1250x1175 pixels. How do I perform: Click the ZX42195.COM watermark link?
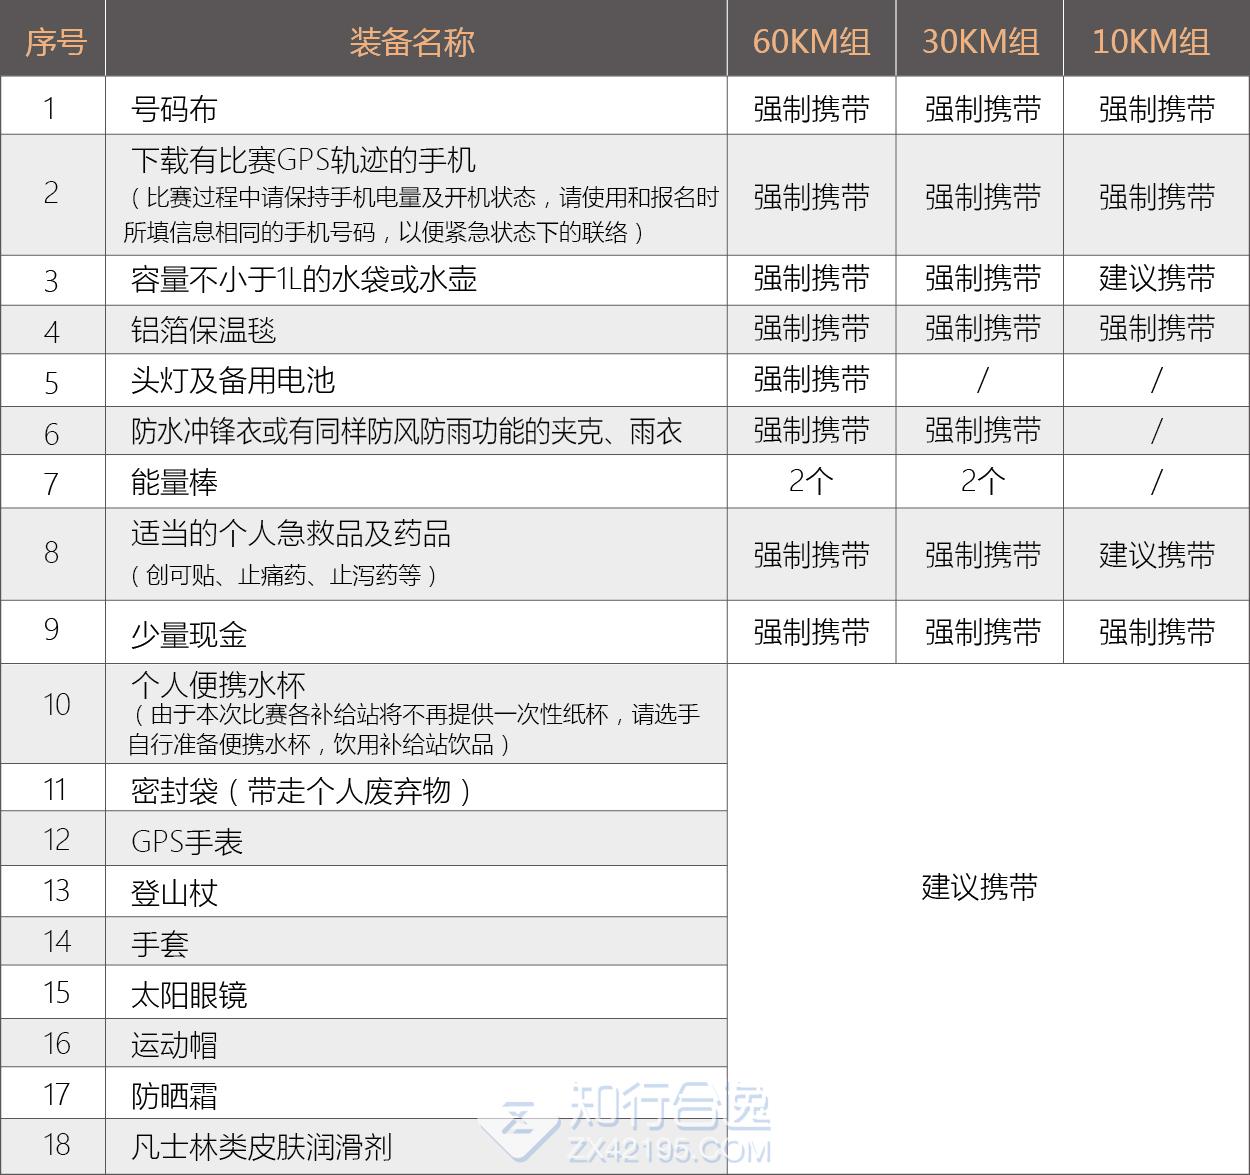pyautogui.click(x=669, y=1150)
